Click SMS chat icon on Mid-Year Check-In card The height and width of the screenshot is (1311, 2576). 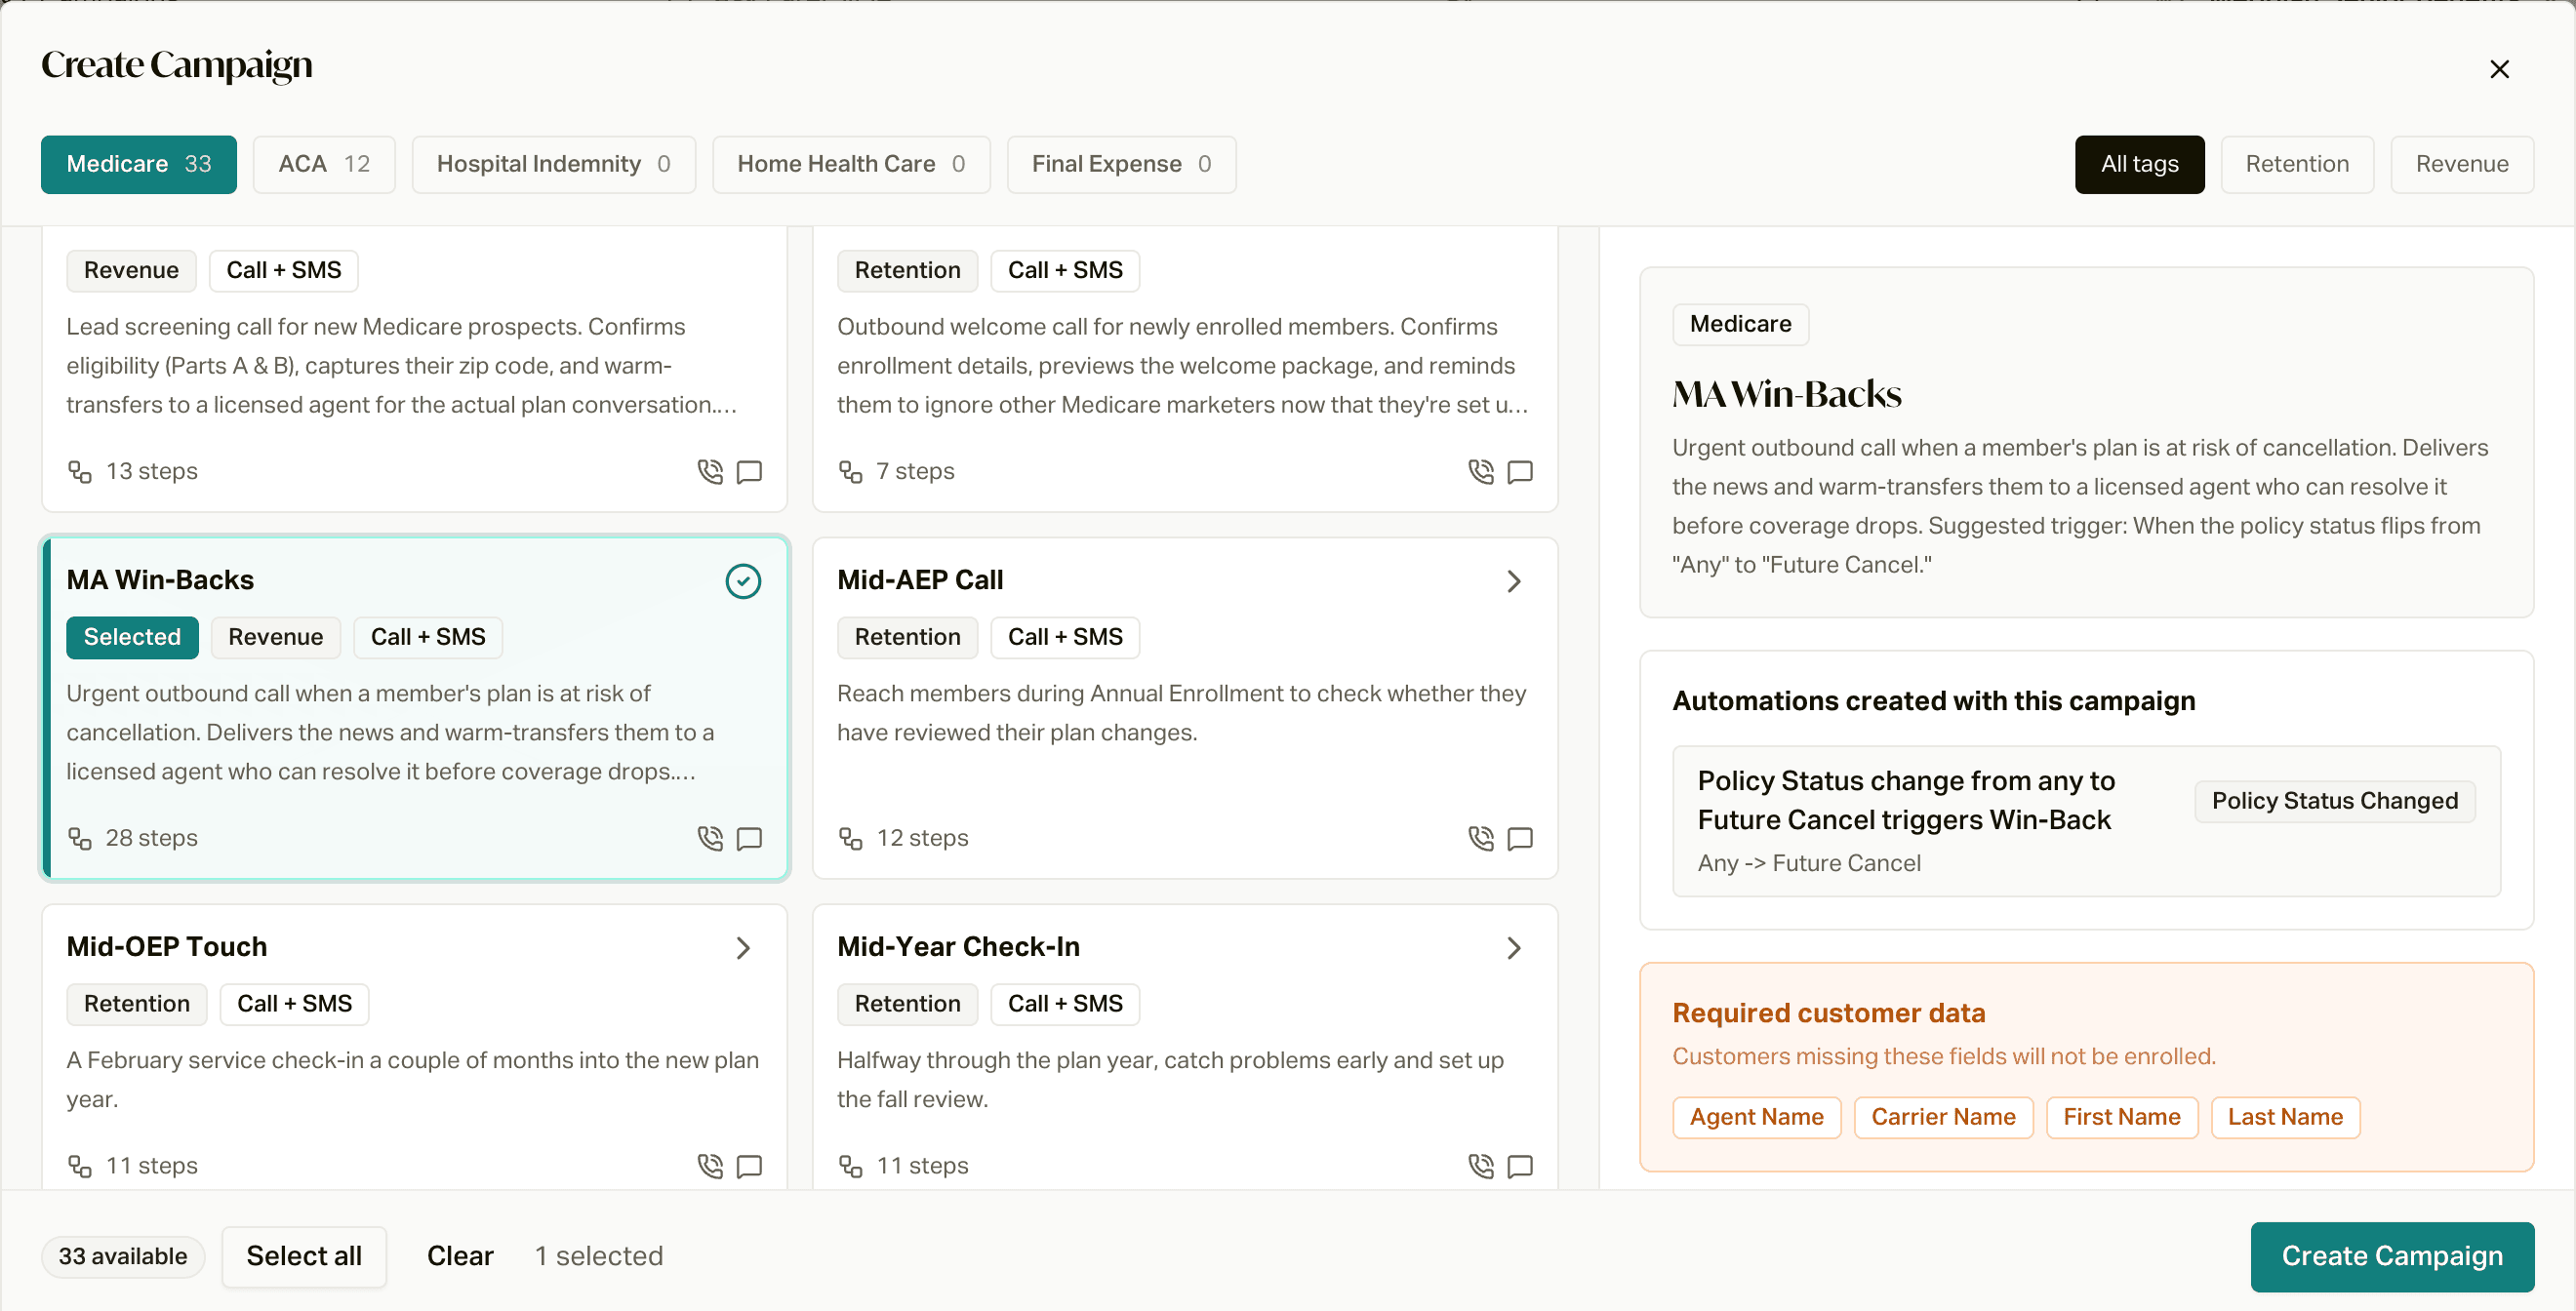1520,1166
